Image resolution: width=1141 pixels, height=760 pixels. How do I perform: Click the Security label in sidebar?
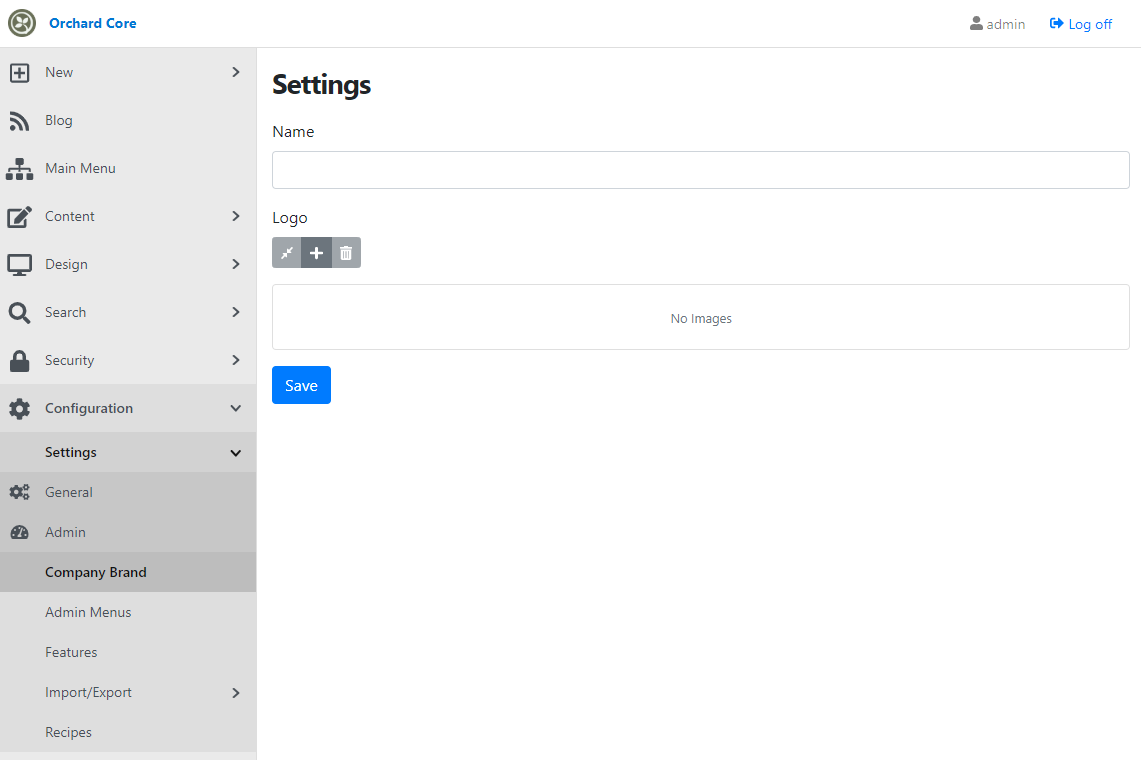pos(70,360)
